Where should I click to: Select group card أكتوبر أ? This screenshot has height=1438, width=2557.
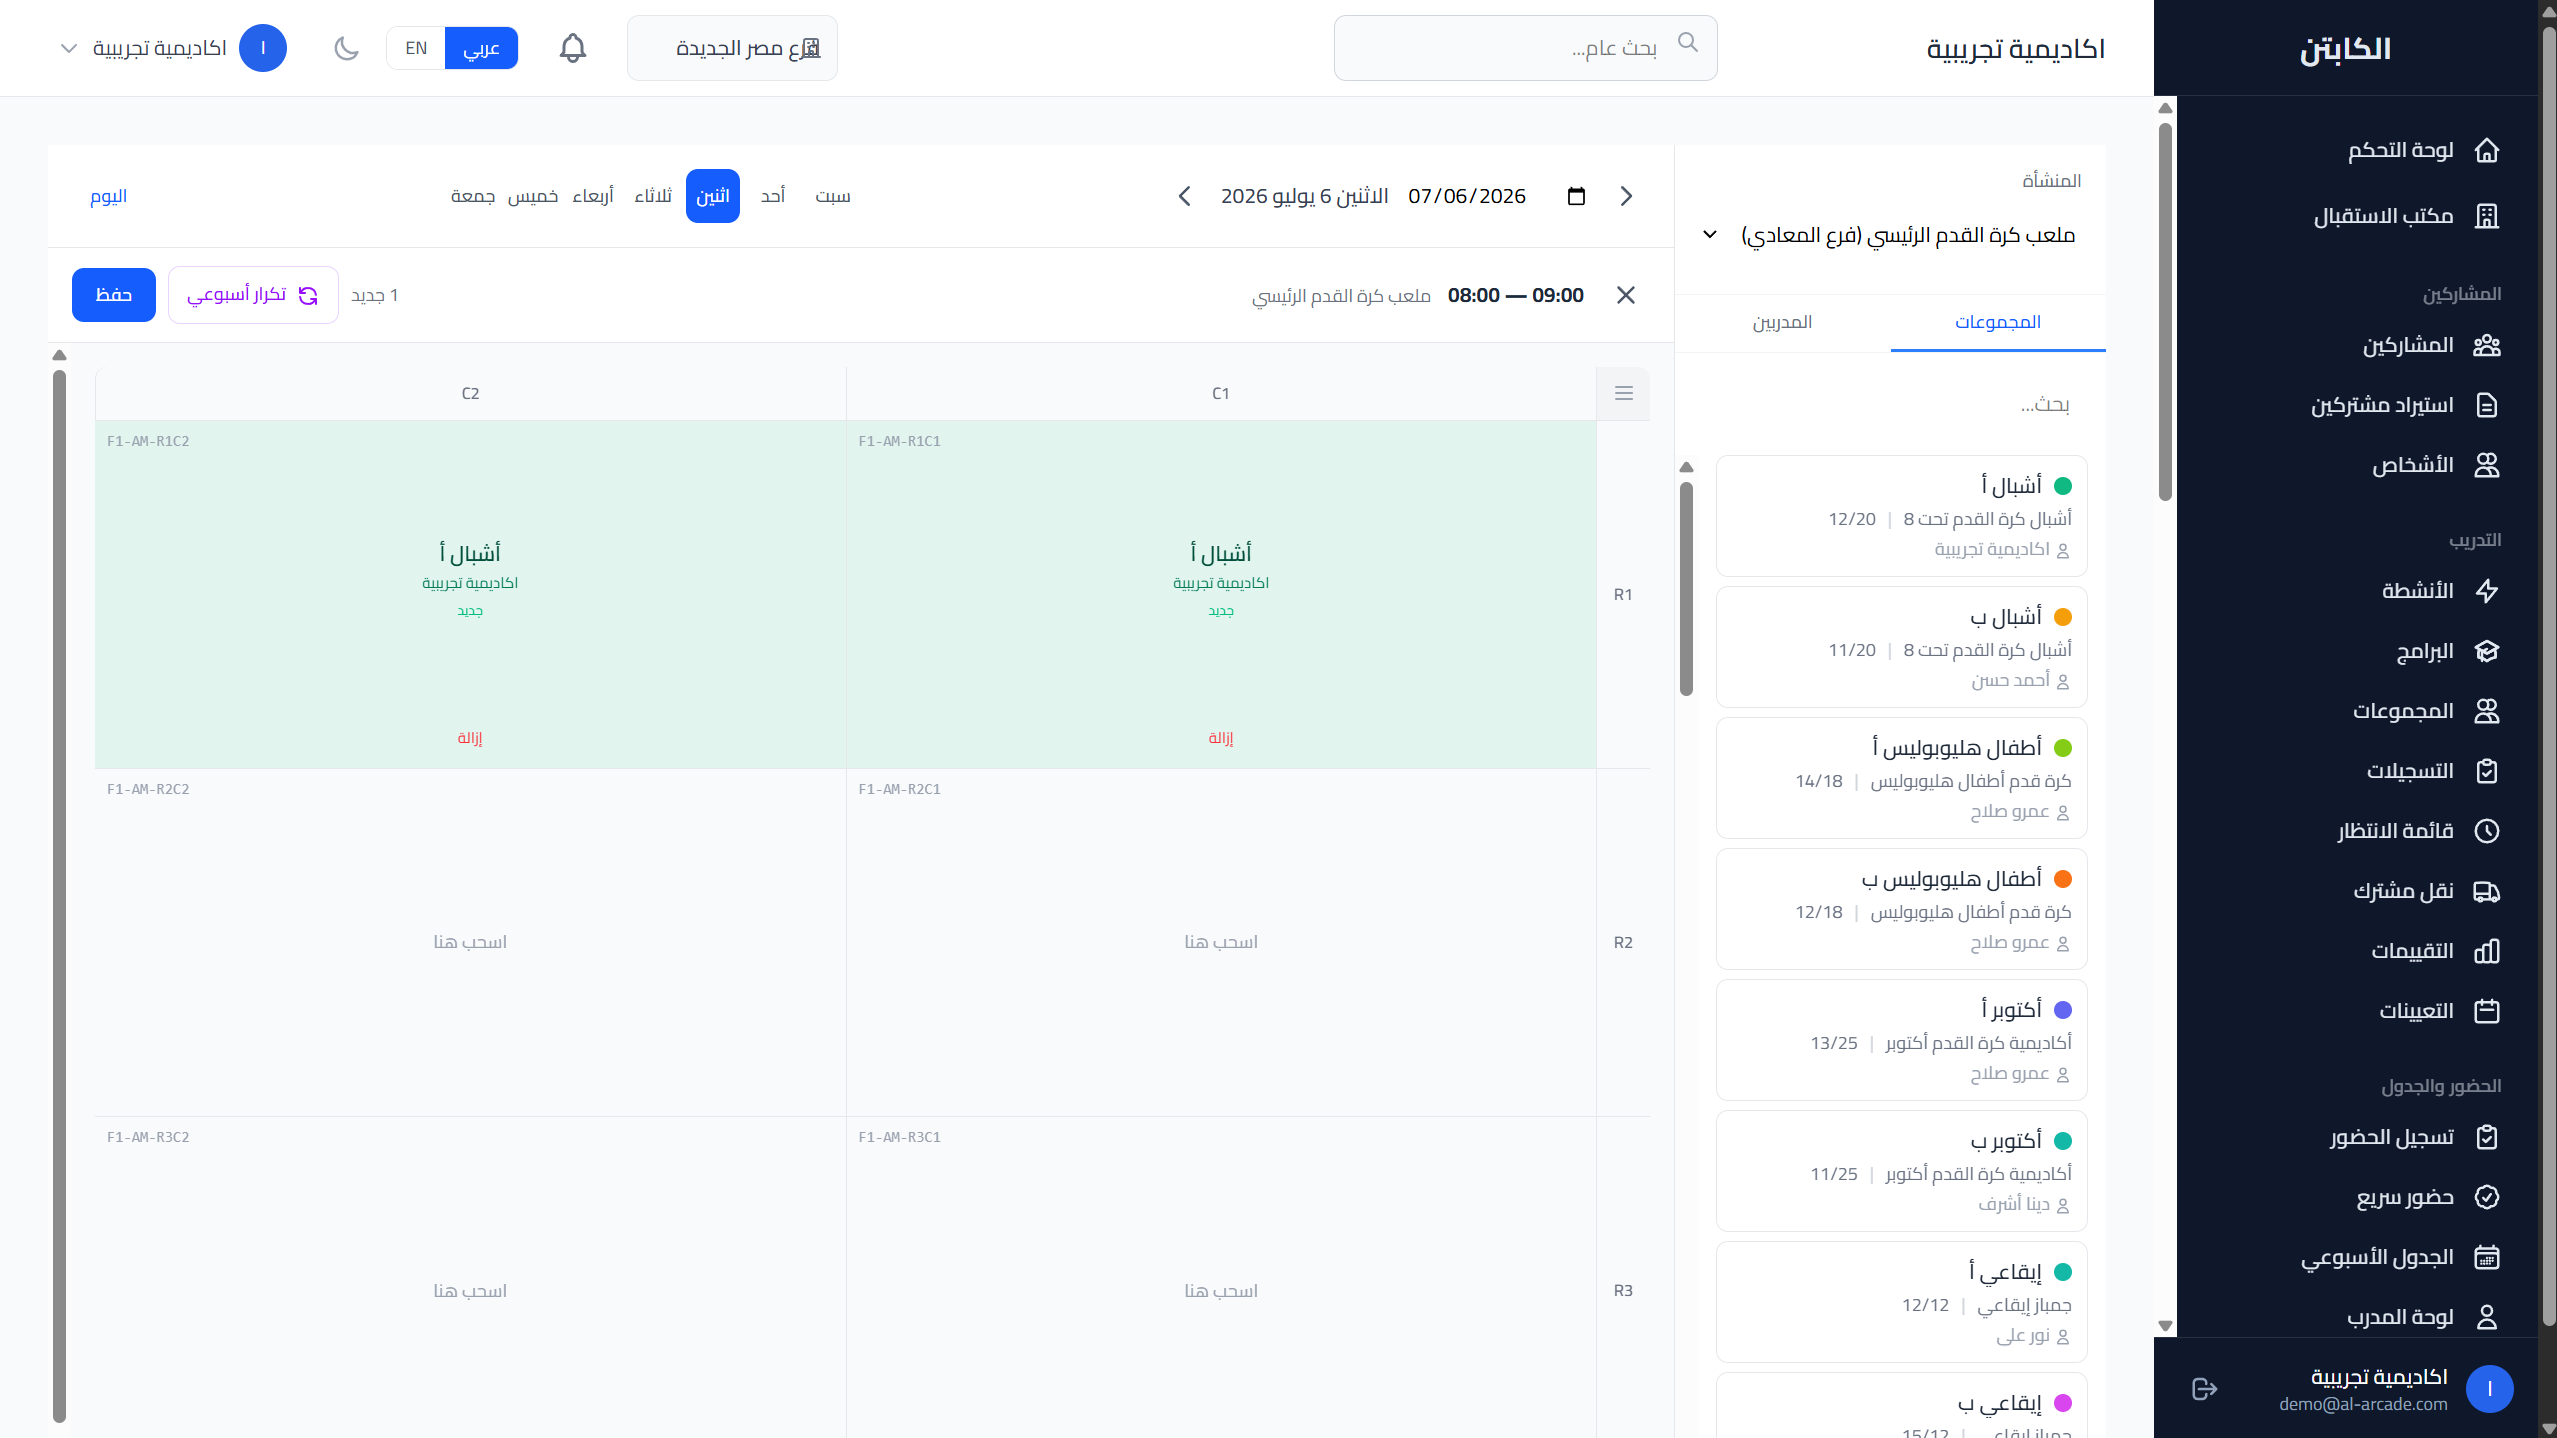1901,1040
